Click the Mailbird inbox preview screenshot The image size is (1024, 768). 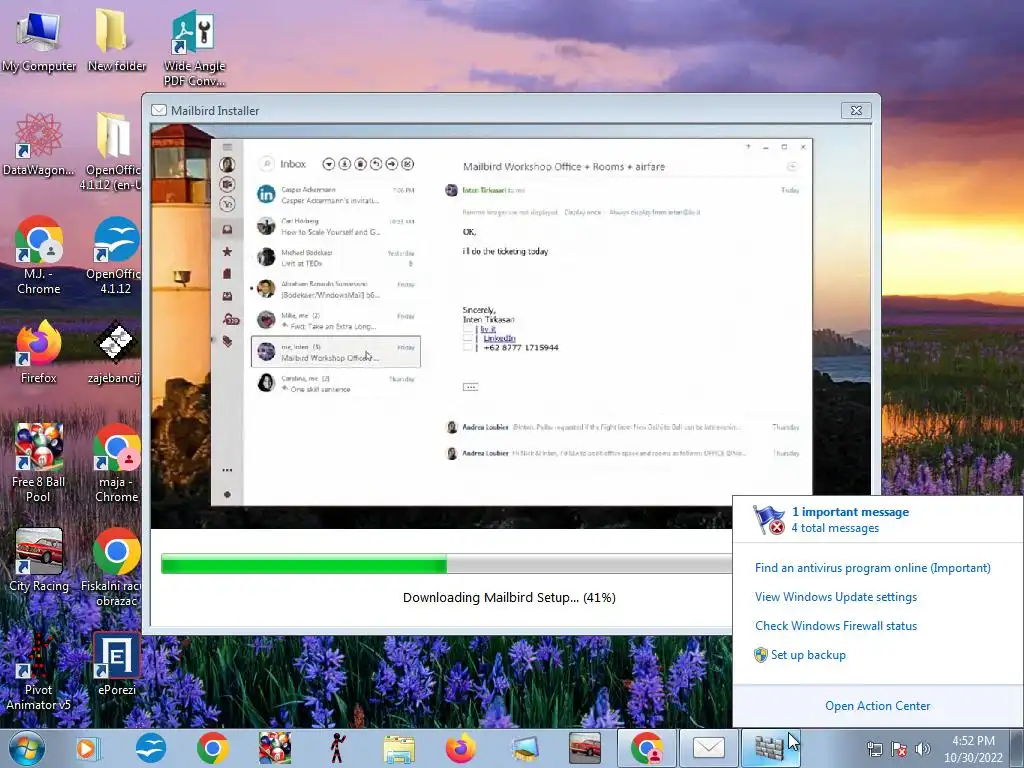click(511, 321)
